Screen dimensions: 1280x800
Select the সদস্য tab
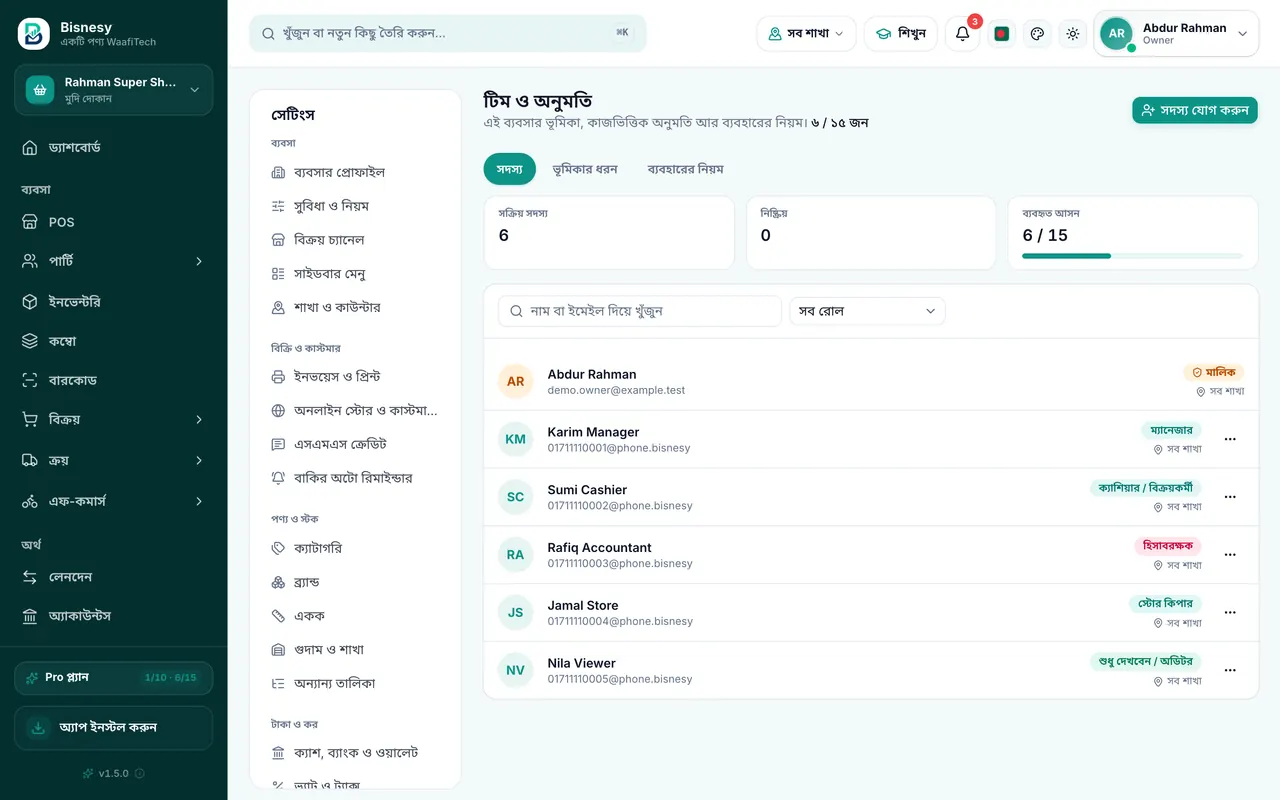coord(509,169)
